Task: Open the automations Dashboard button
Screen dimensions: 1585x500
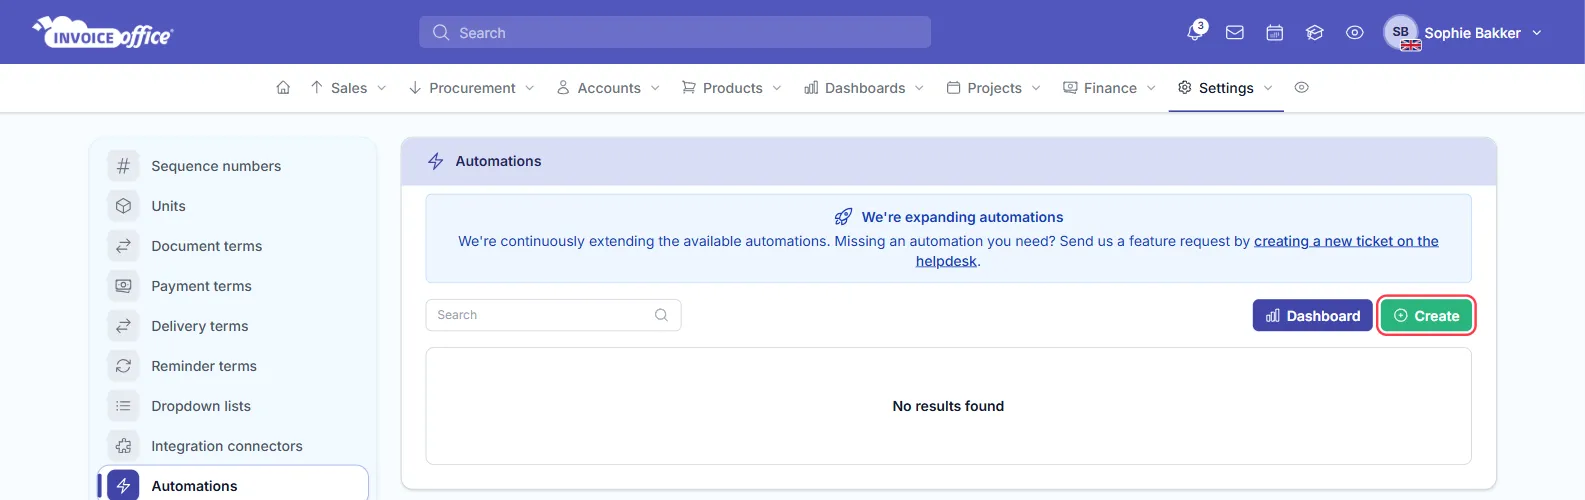Action: pos(1312,316)
